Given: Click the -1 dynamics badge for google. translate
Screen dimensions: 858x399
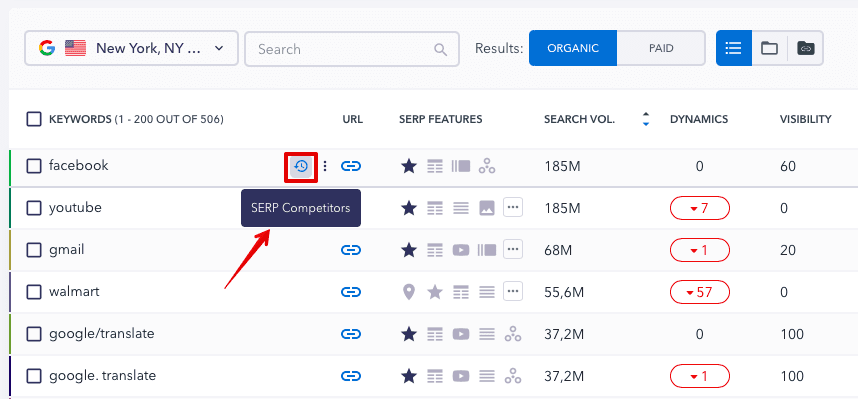Looking at the screenshot, I should tap(700, 376).
